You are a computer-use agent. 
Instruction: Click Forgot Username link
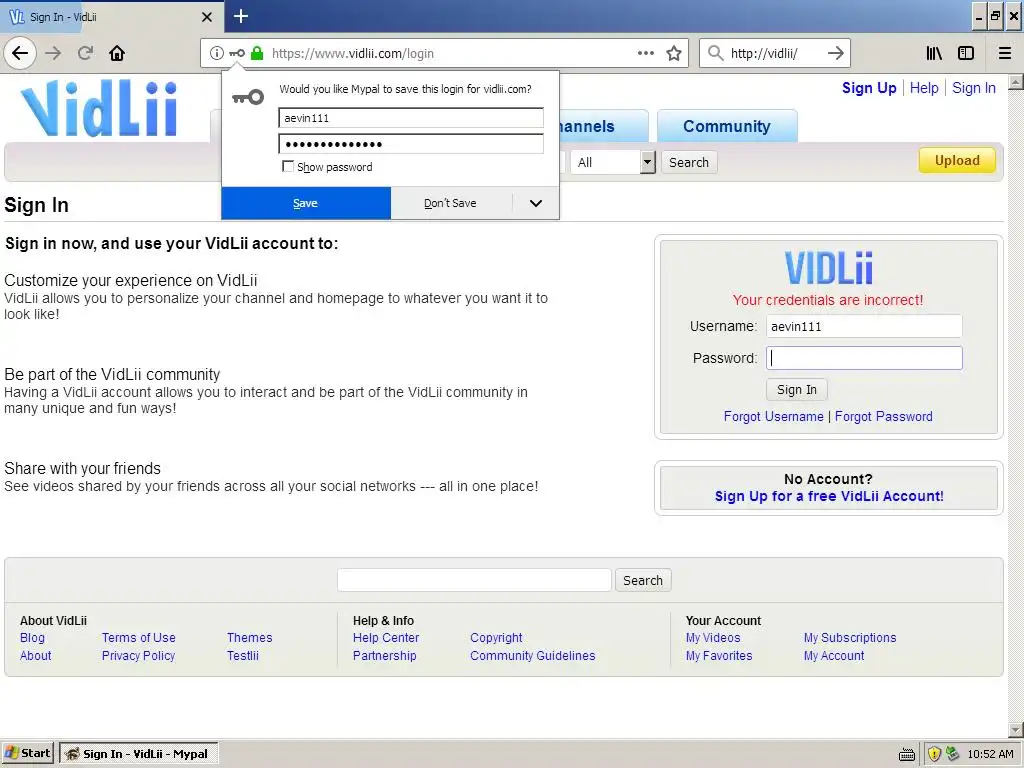773,417
